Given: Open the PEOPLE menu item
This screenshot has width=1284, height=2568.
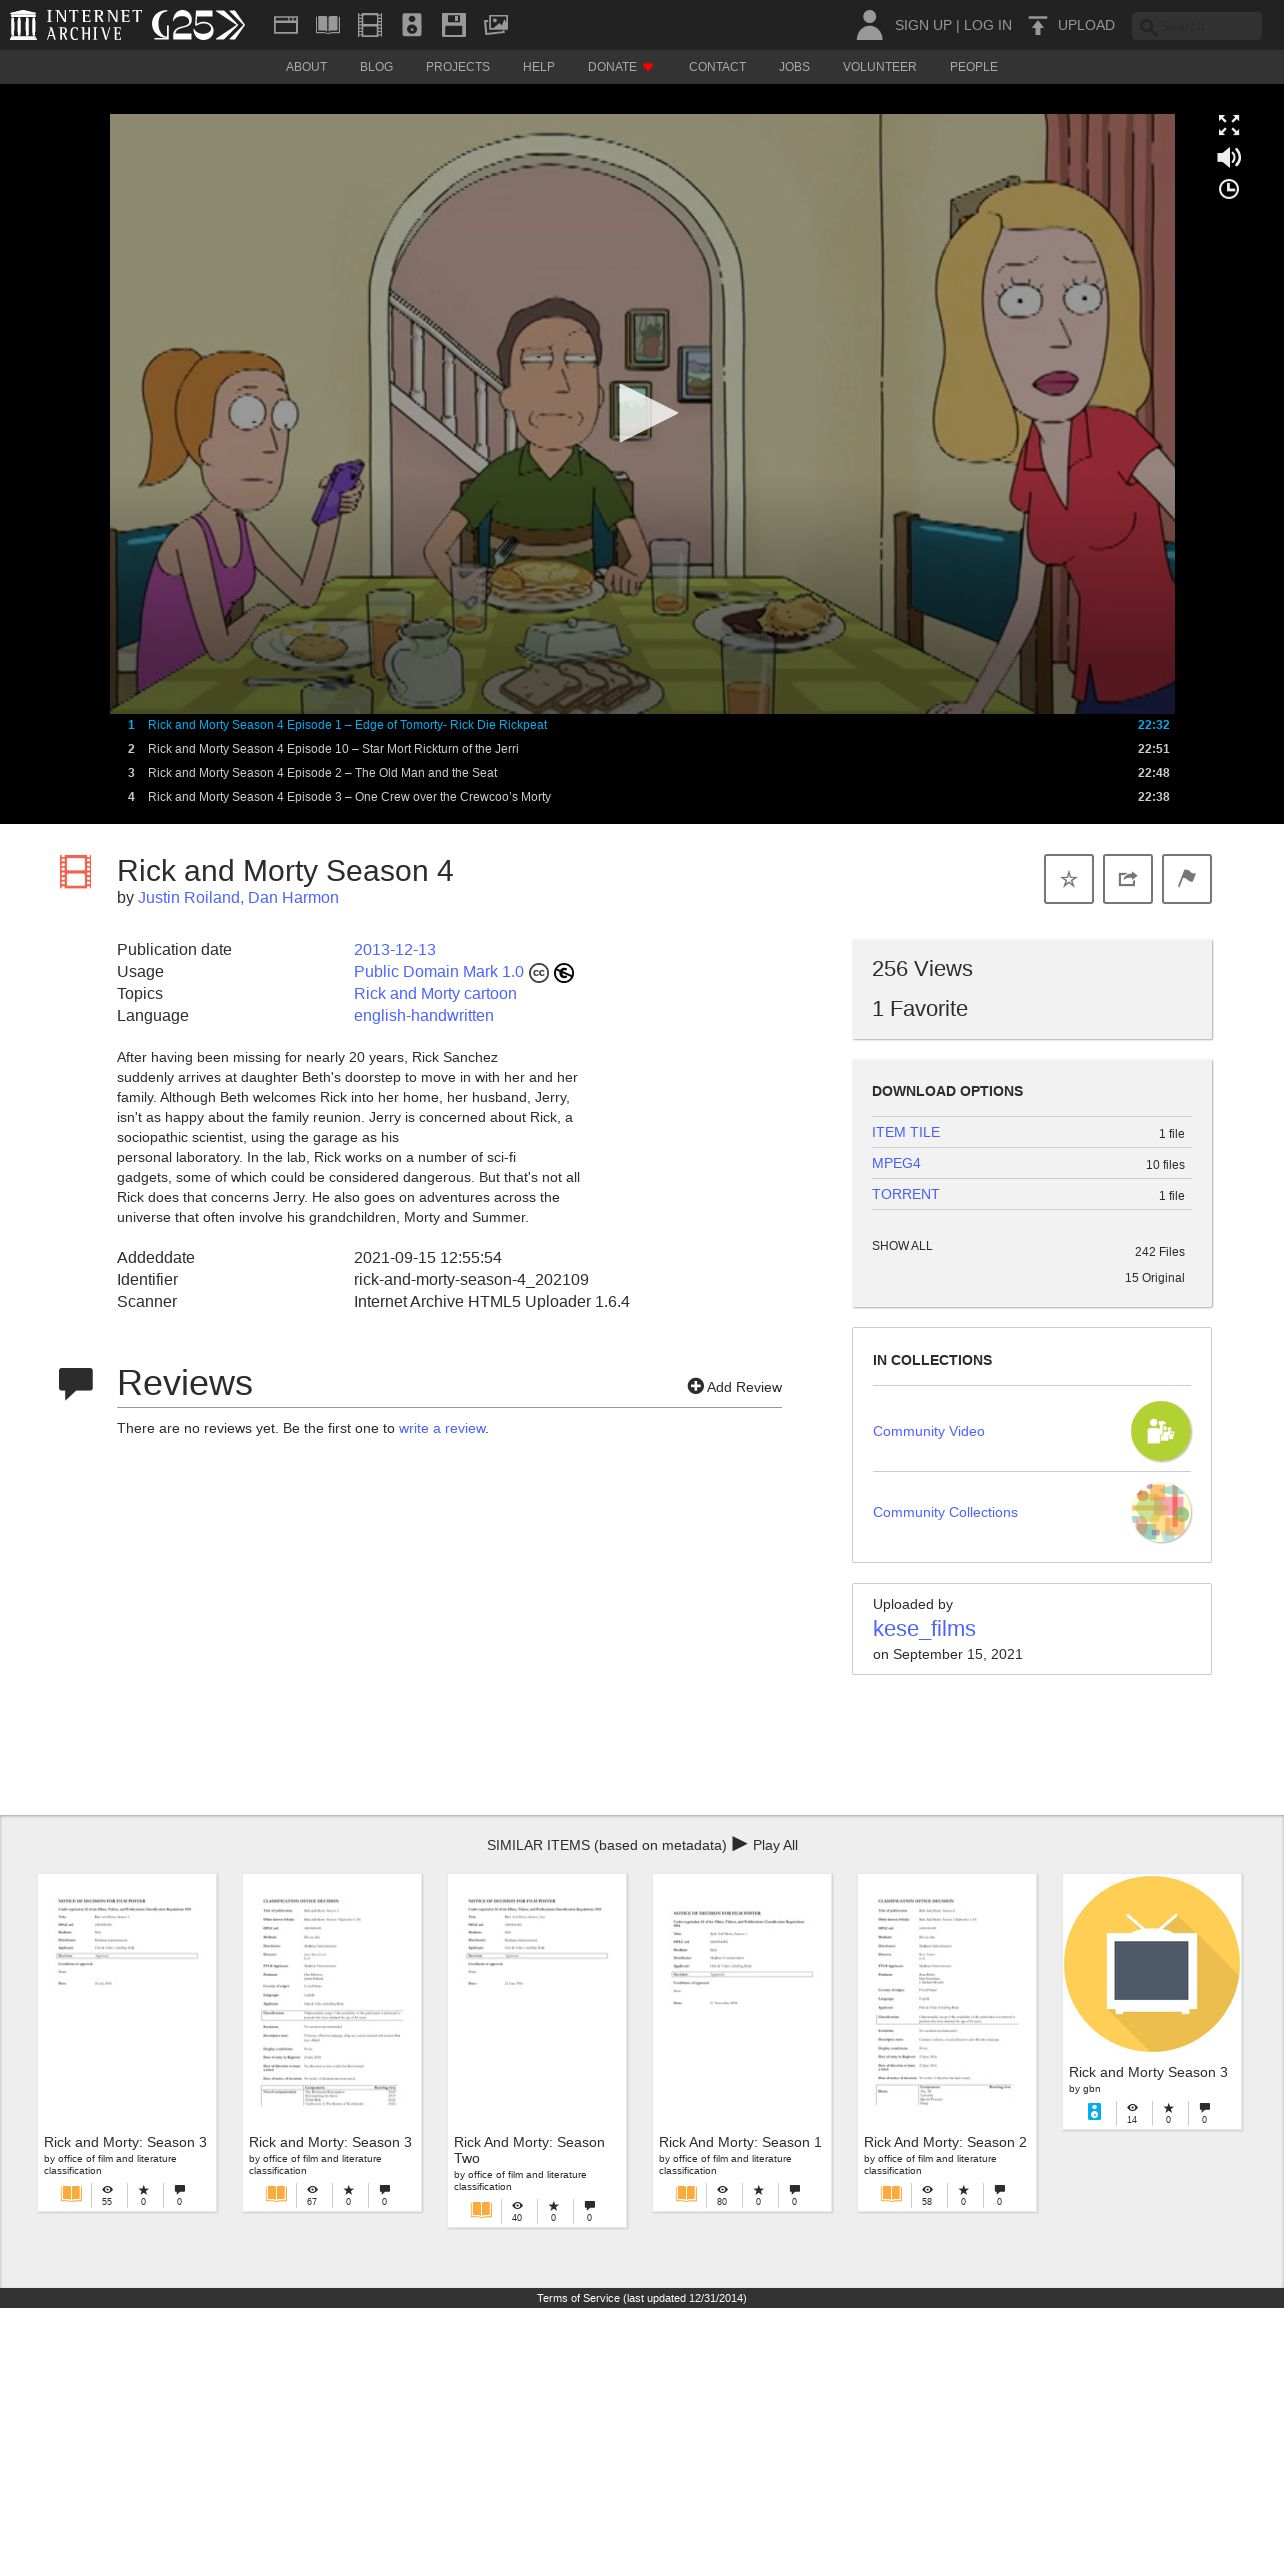Looking at the screenshot, I should click(973, 67).
